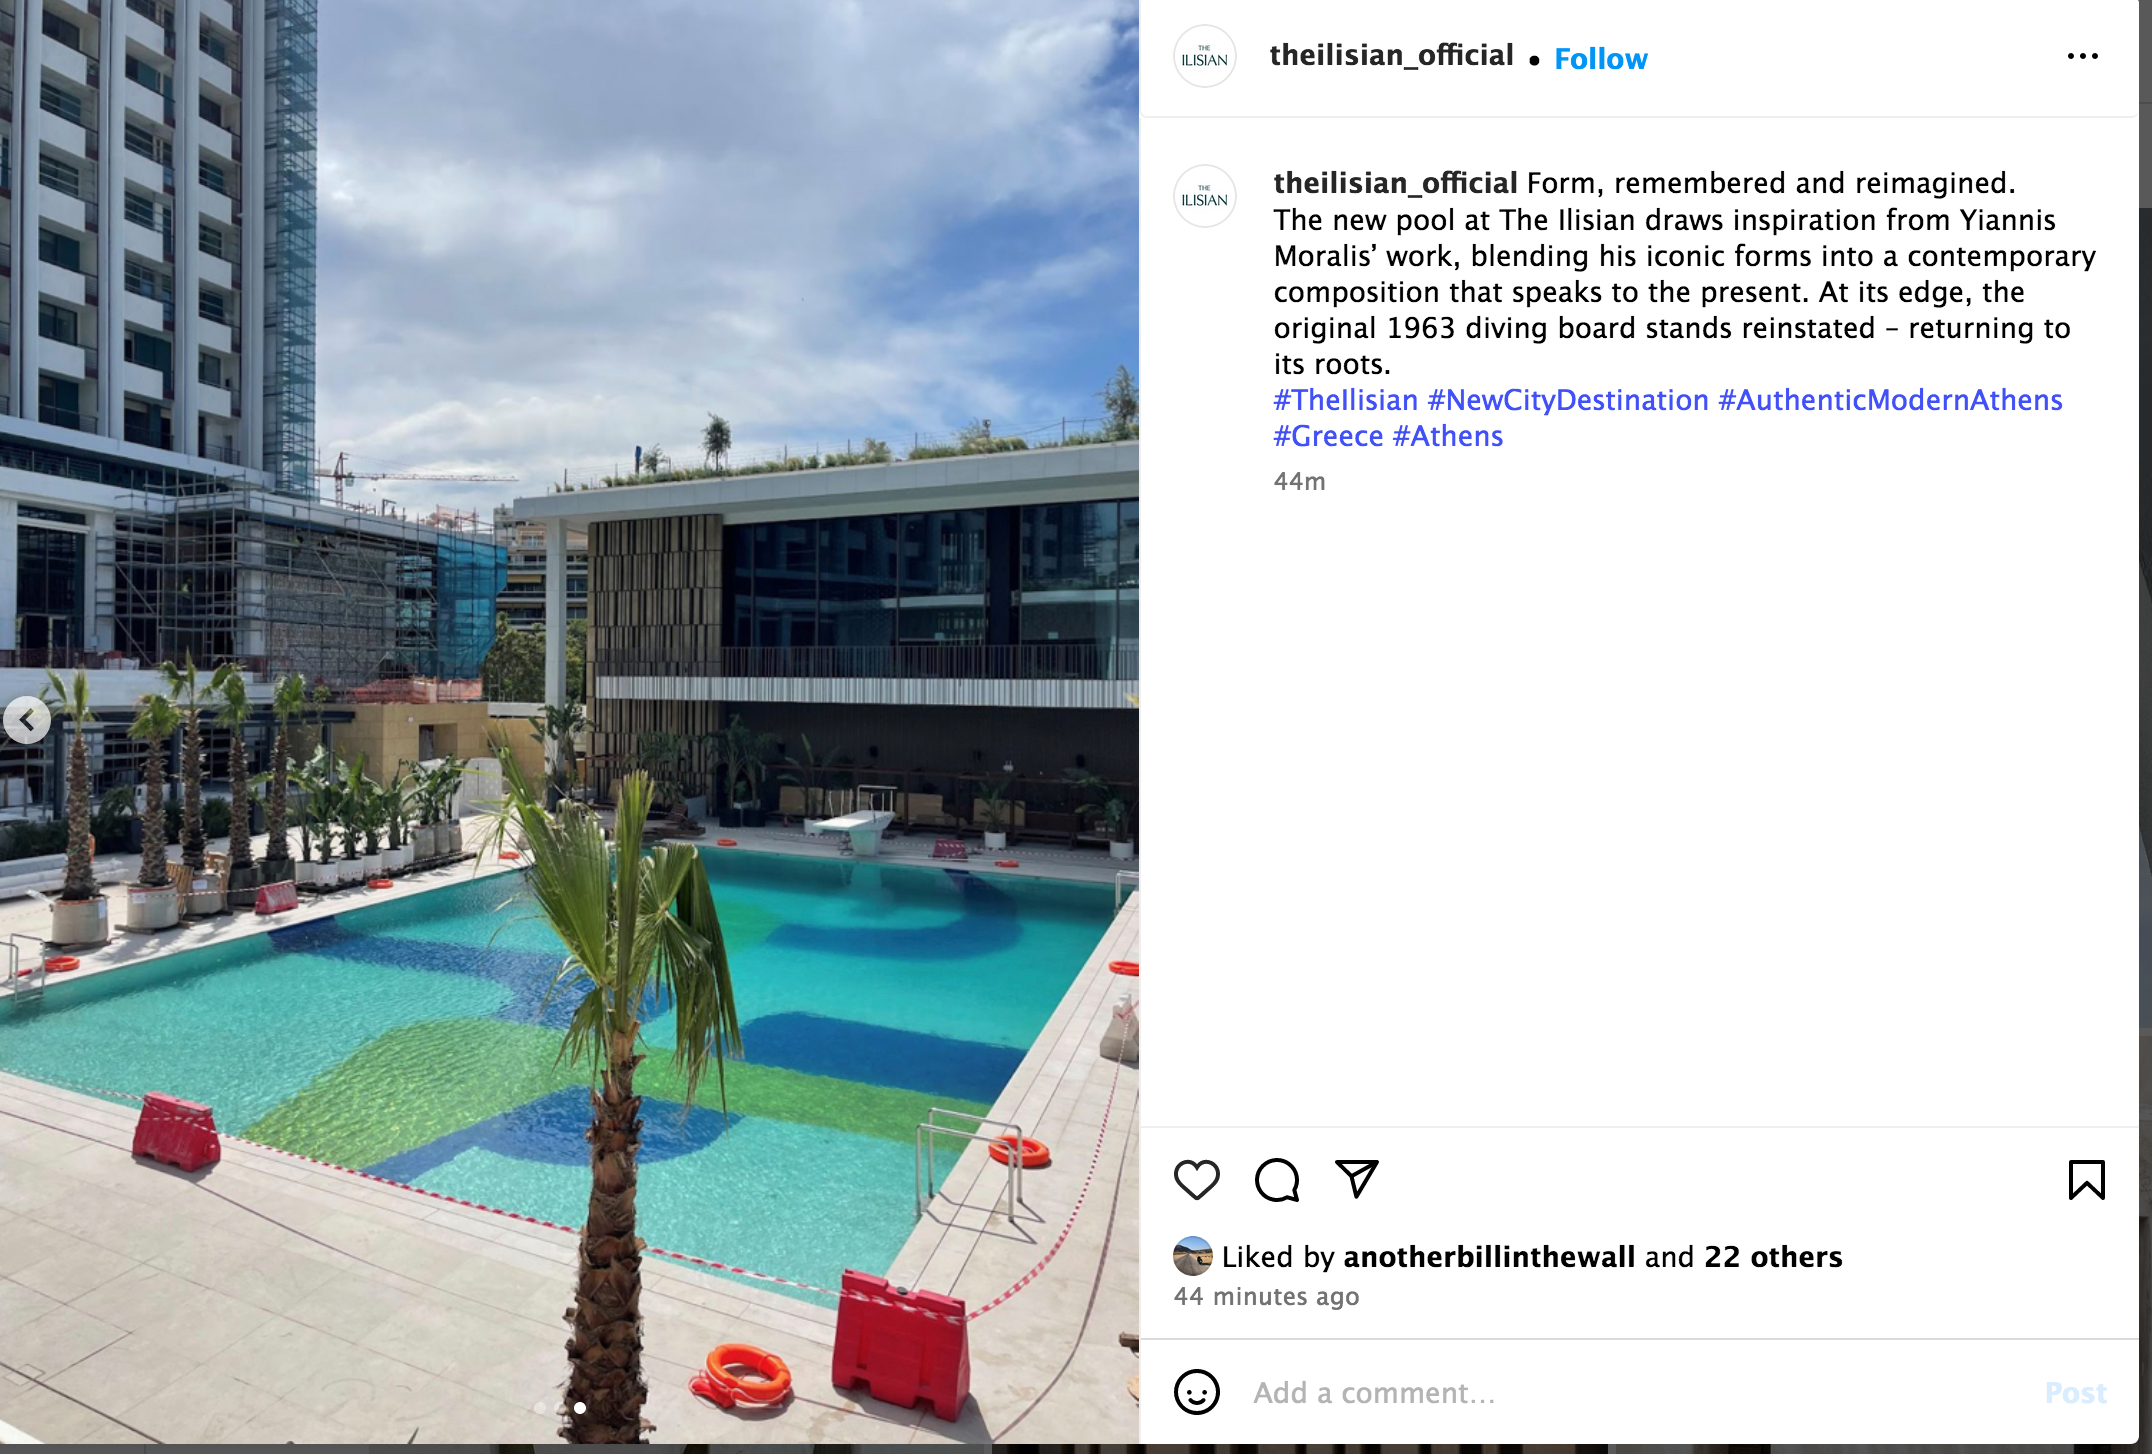This screenshot has width=2152, height=1454.
Task: Show the list of 22 others who liked
Action: point(1773,1257)
